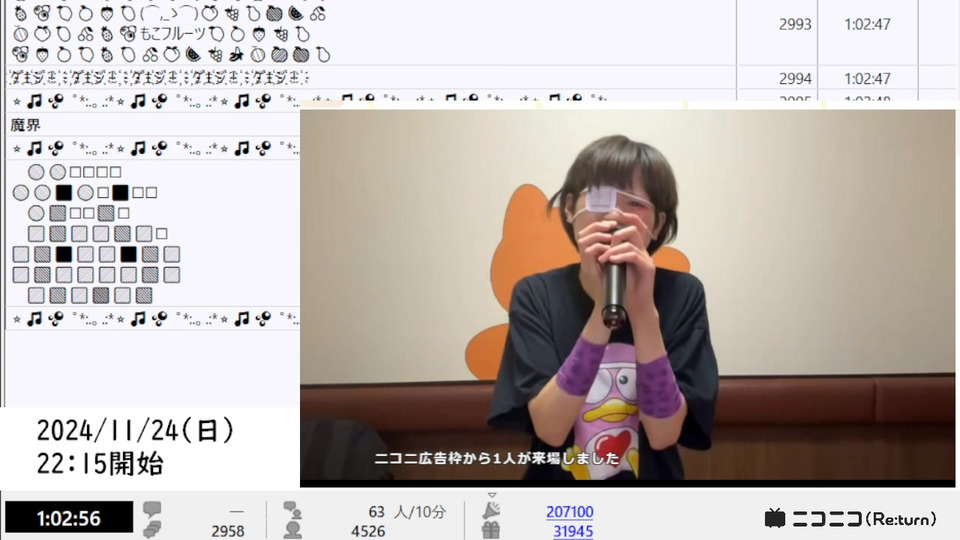Click the 4526 viewer count value
Viewport: 960px width, 540px height.
368,531
